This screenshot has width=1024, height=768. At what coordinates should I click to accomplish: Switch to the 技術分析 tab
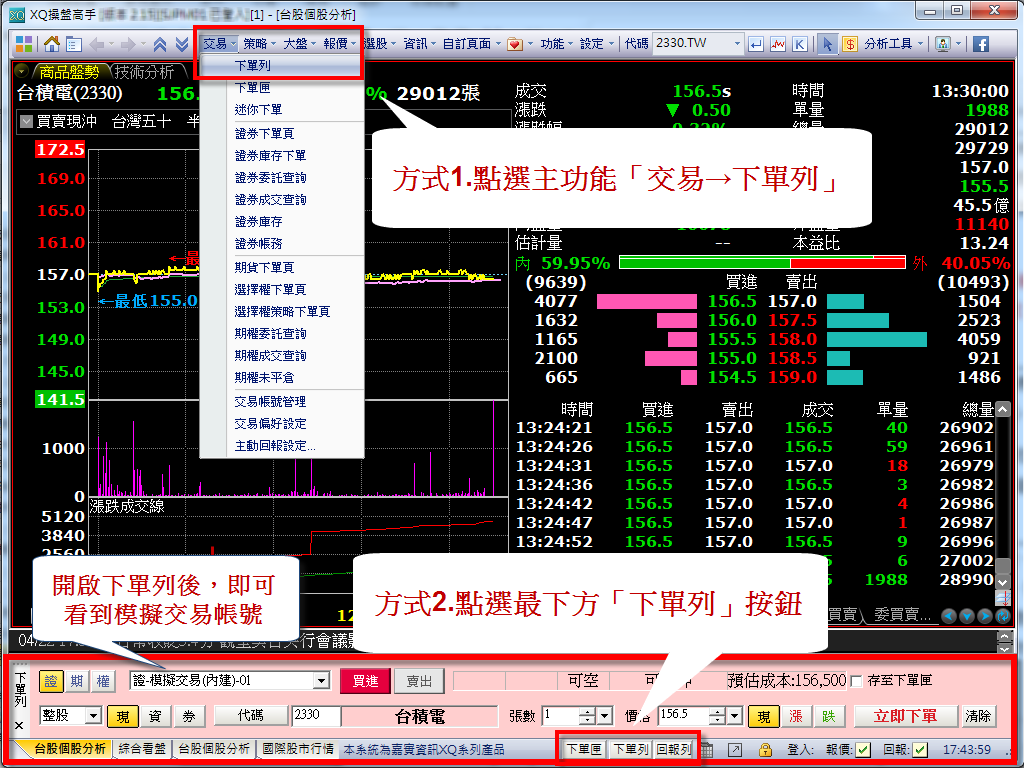point(145,71)
